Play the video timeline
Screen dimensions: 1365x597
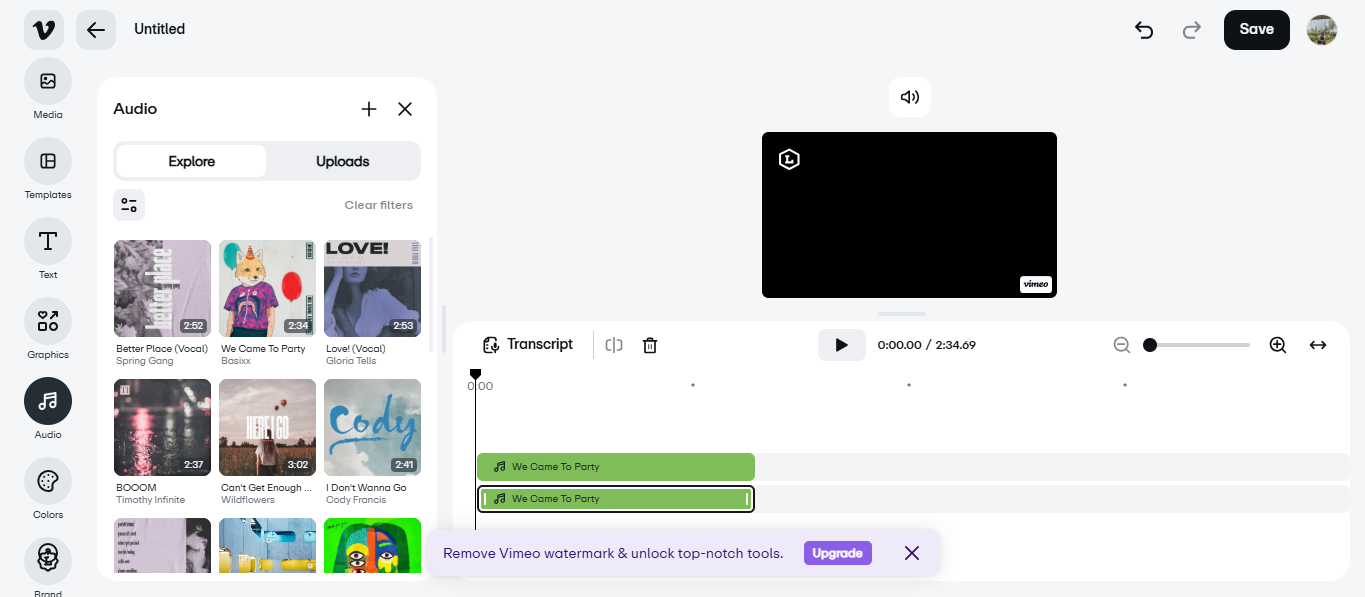pos(842,345)
